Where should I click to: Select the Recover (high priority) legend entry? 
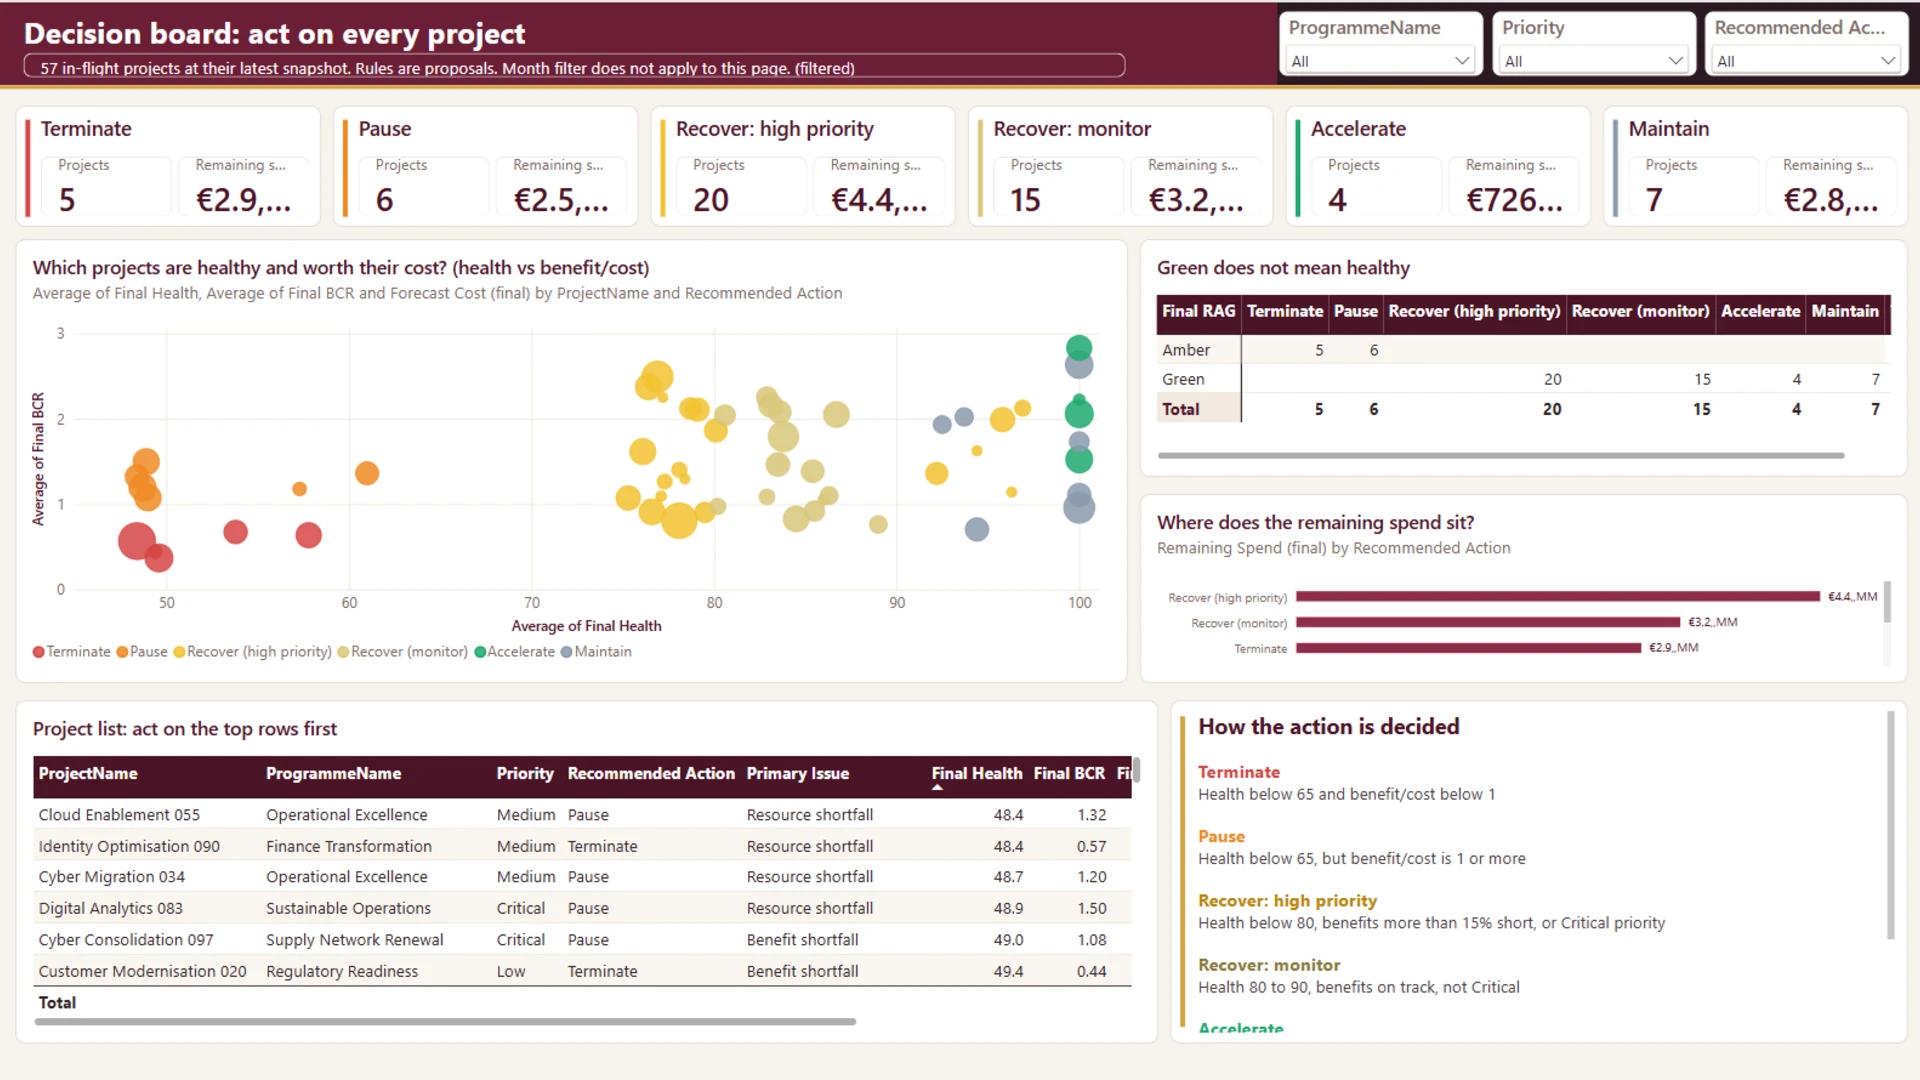(252, 652)
